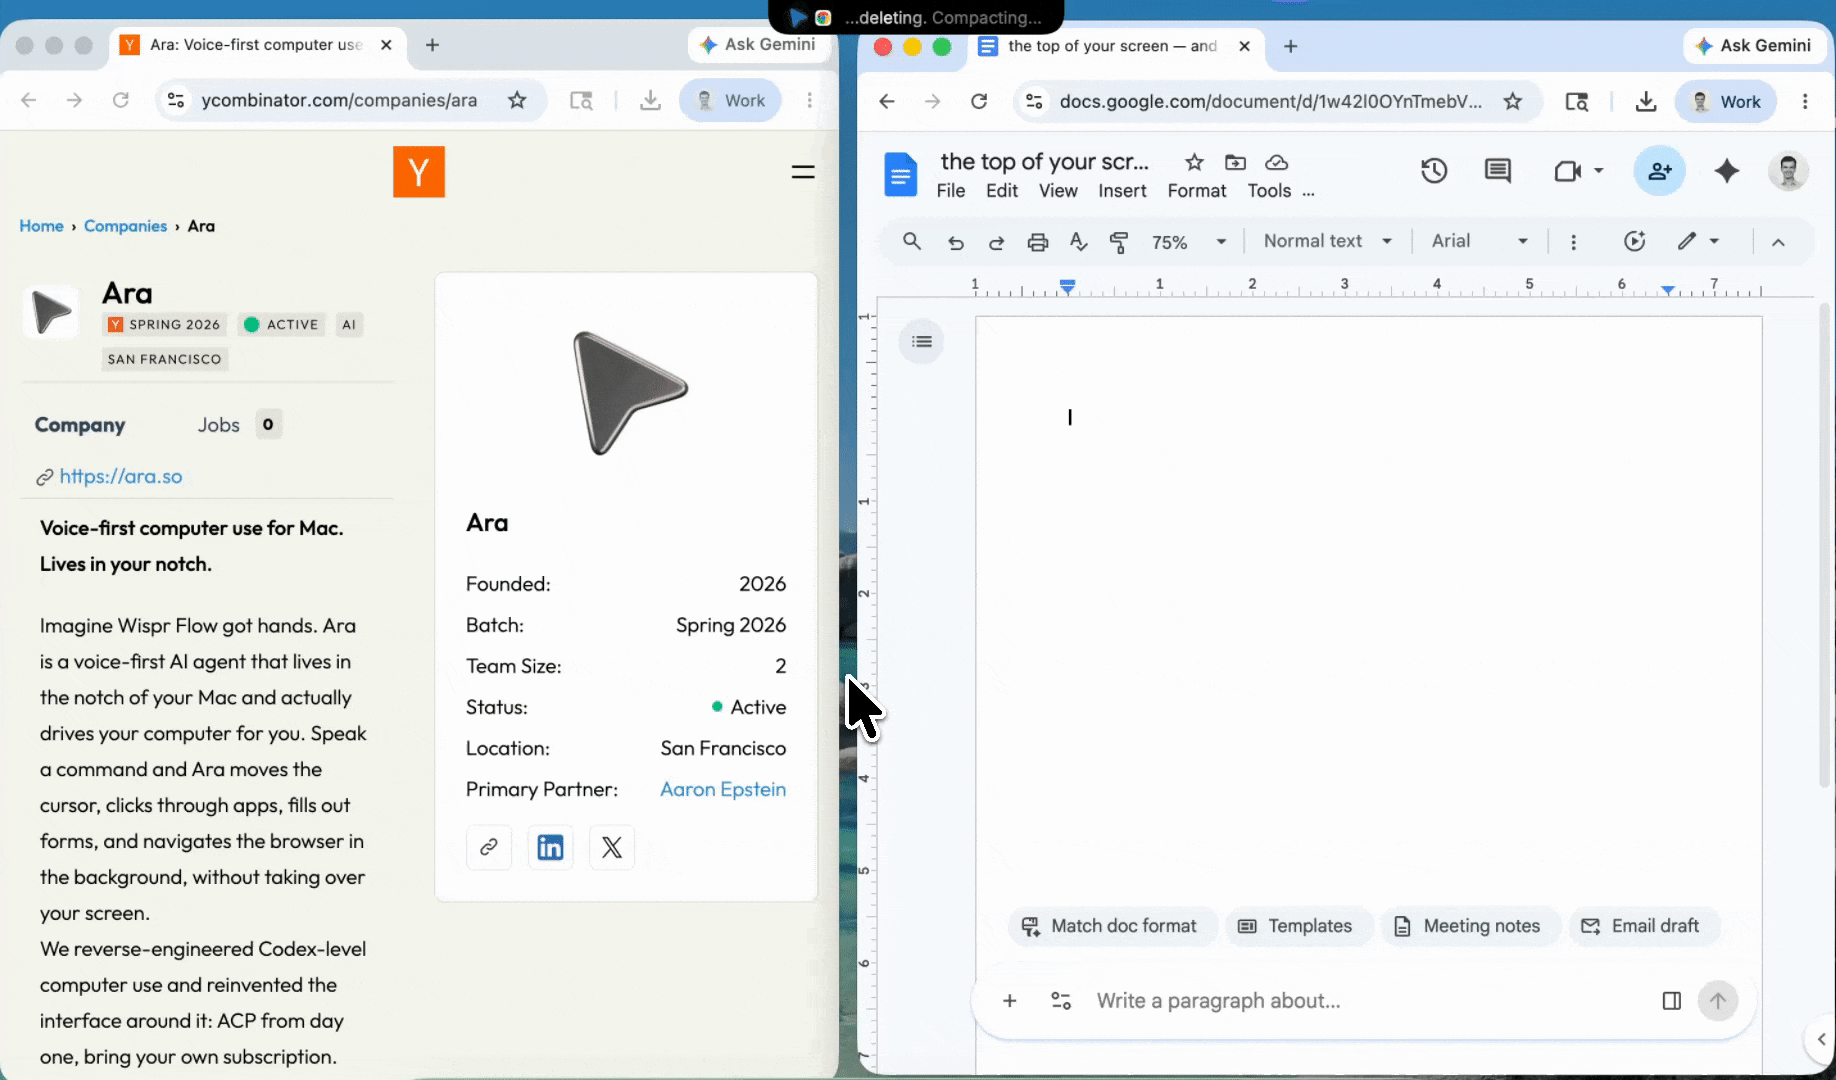Select the Company tab
Screen dimensions: 1836x1080
pyautogui.click(x=80, y=425)
